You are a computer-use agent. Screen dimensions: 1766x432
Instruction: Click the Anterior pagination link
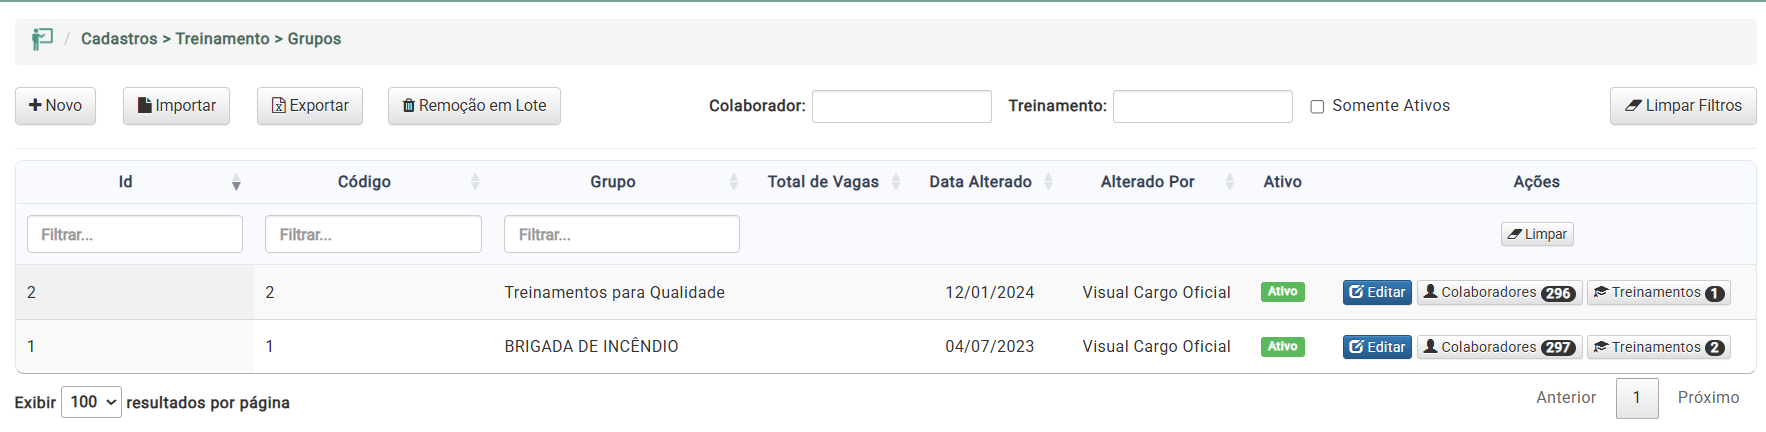[1565, 398]
